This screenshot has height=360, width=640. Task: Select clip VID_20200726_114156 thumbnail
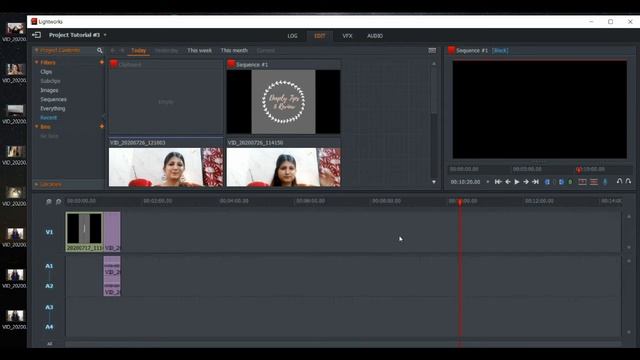coord(283,167)
